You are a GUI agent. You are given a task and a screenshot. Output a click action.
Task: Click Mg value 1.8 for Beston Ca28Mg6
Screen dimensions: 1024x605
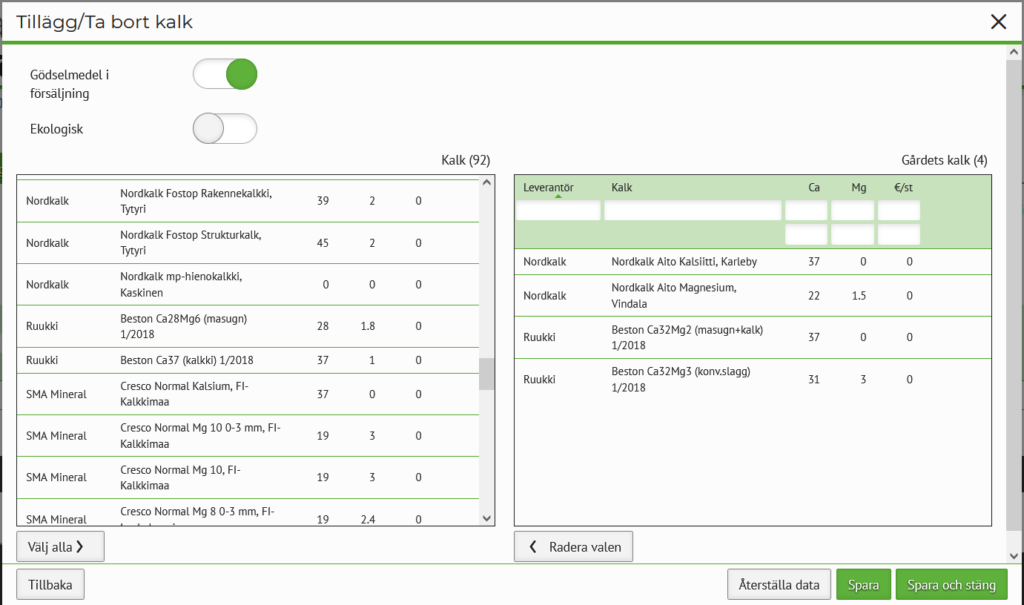pos(368,326)
